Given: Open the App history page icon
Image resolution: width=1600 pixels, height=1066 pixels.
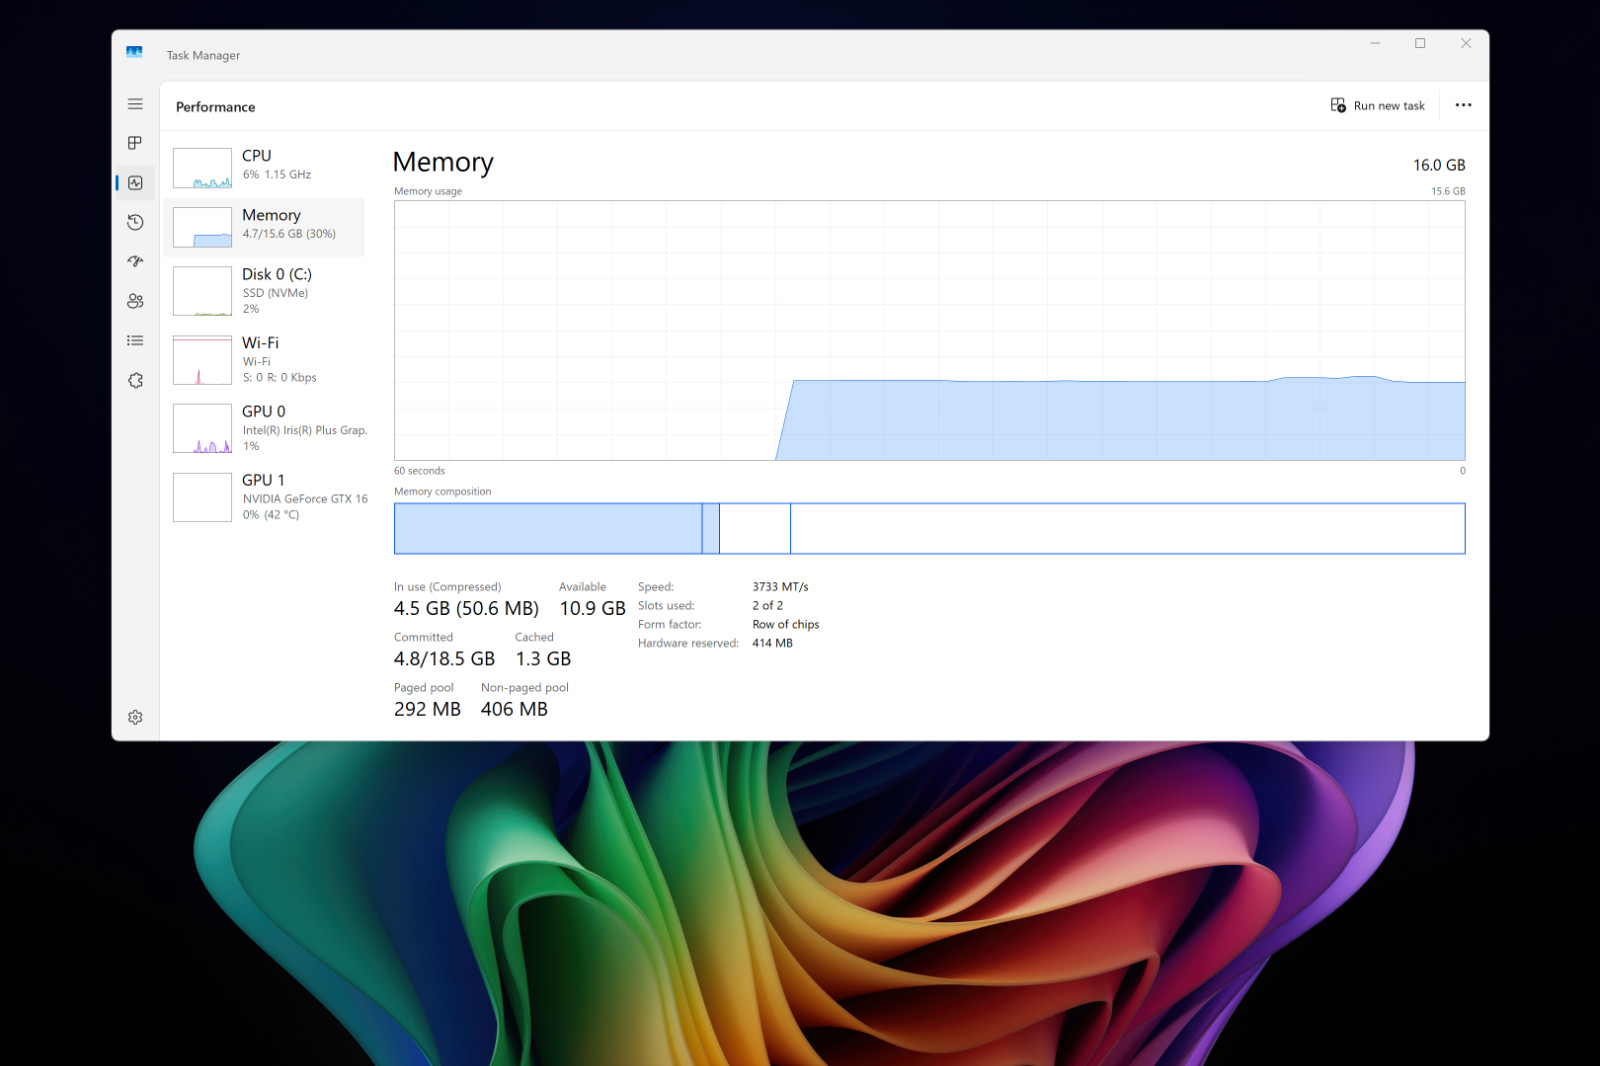Looking at the screenshot, I should tap(135, 222).
